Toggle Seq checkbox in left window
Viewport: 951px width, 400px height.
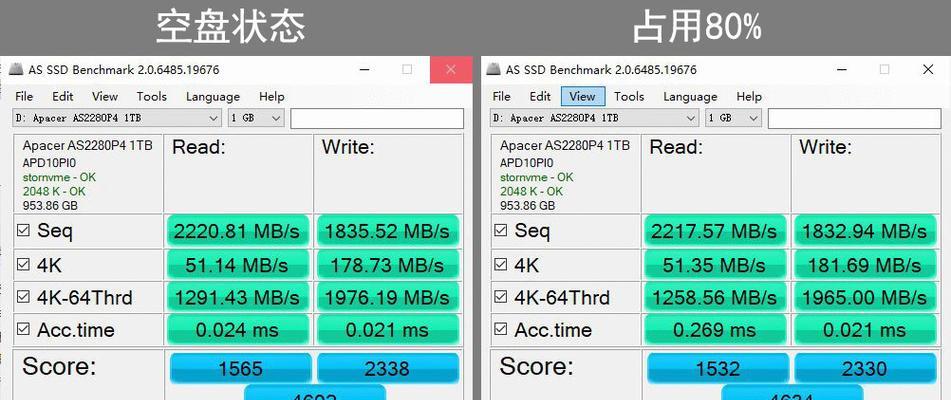point(23,230)
